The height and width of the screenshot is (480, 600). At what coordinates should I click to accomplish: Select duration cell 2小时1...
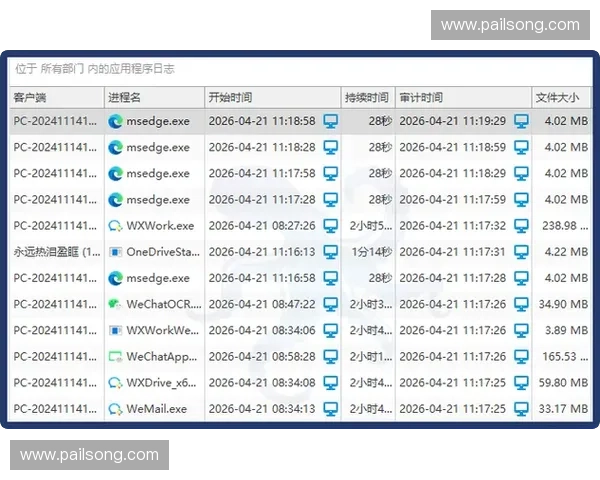coord(371,357)
